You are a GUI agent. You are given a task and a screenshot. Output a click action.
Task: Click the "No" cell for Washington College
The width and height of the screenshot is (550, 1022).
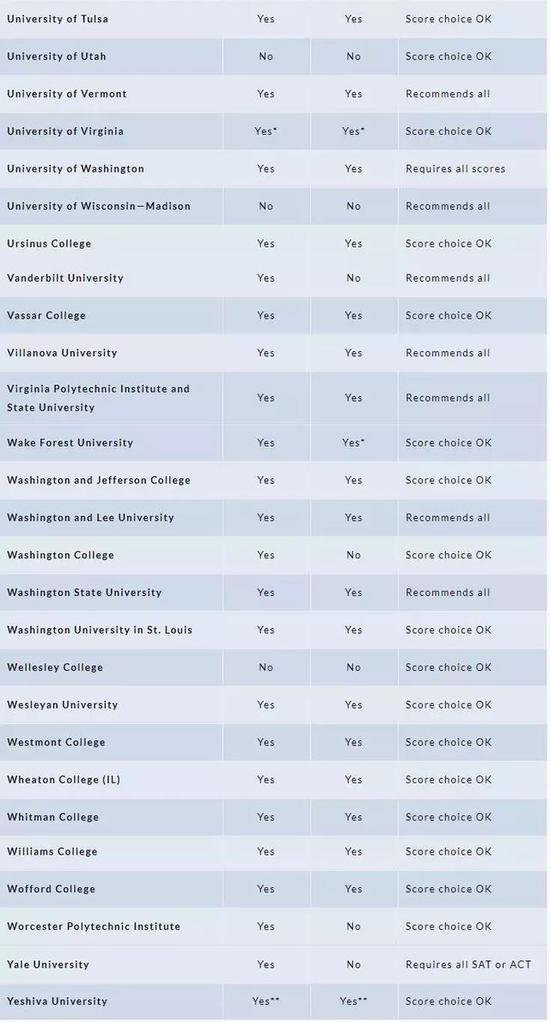tap(353, 555)
